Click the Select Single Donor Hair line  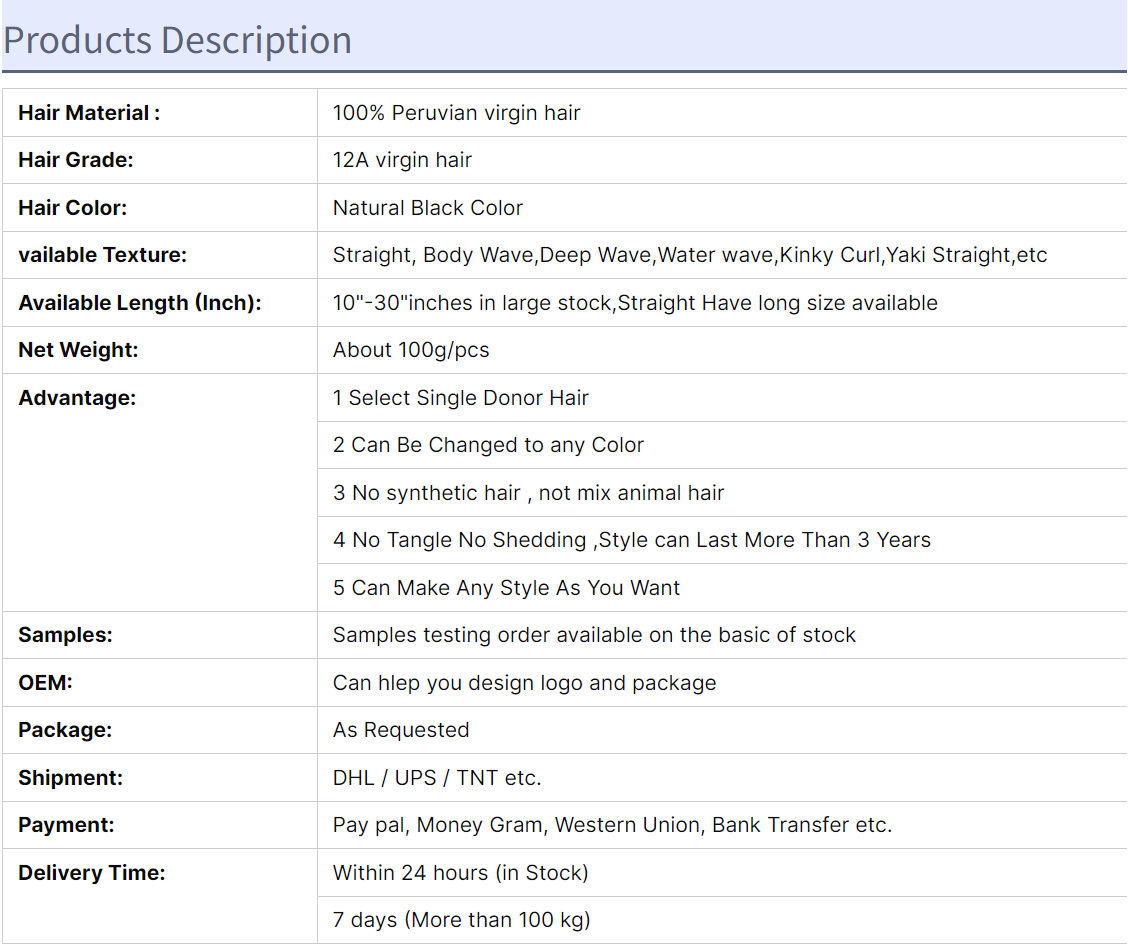(460, 398)
